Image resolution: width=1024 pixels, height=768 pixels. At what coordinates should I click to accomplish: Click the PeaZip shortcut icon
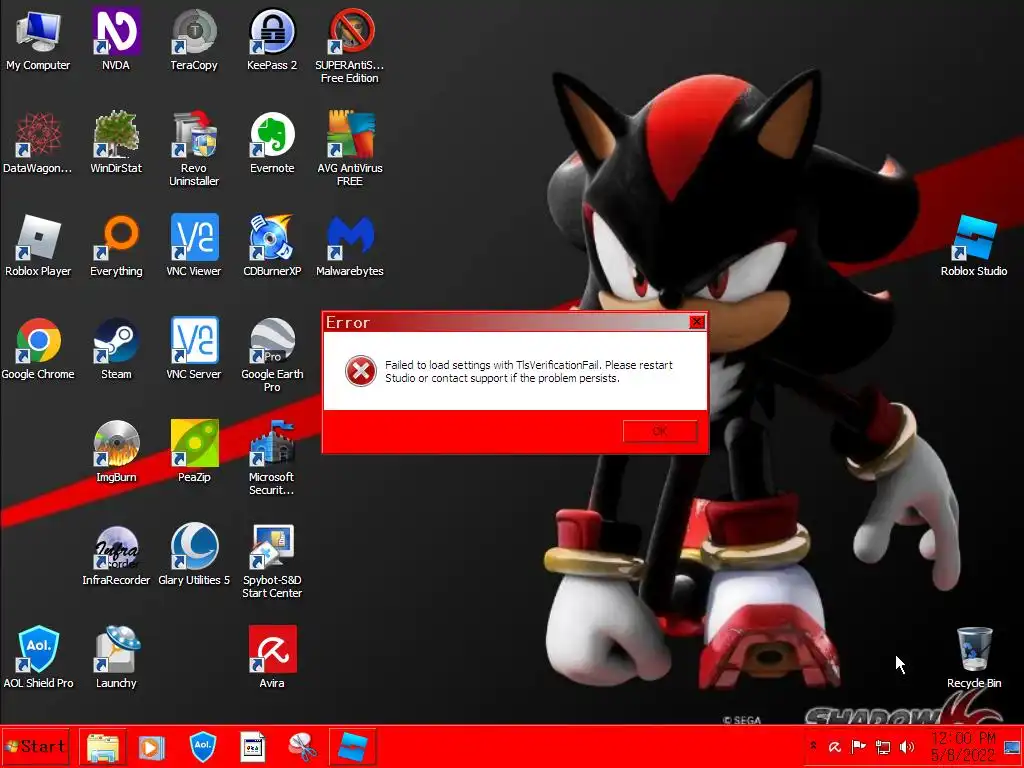(194, 452)
